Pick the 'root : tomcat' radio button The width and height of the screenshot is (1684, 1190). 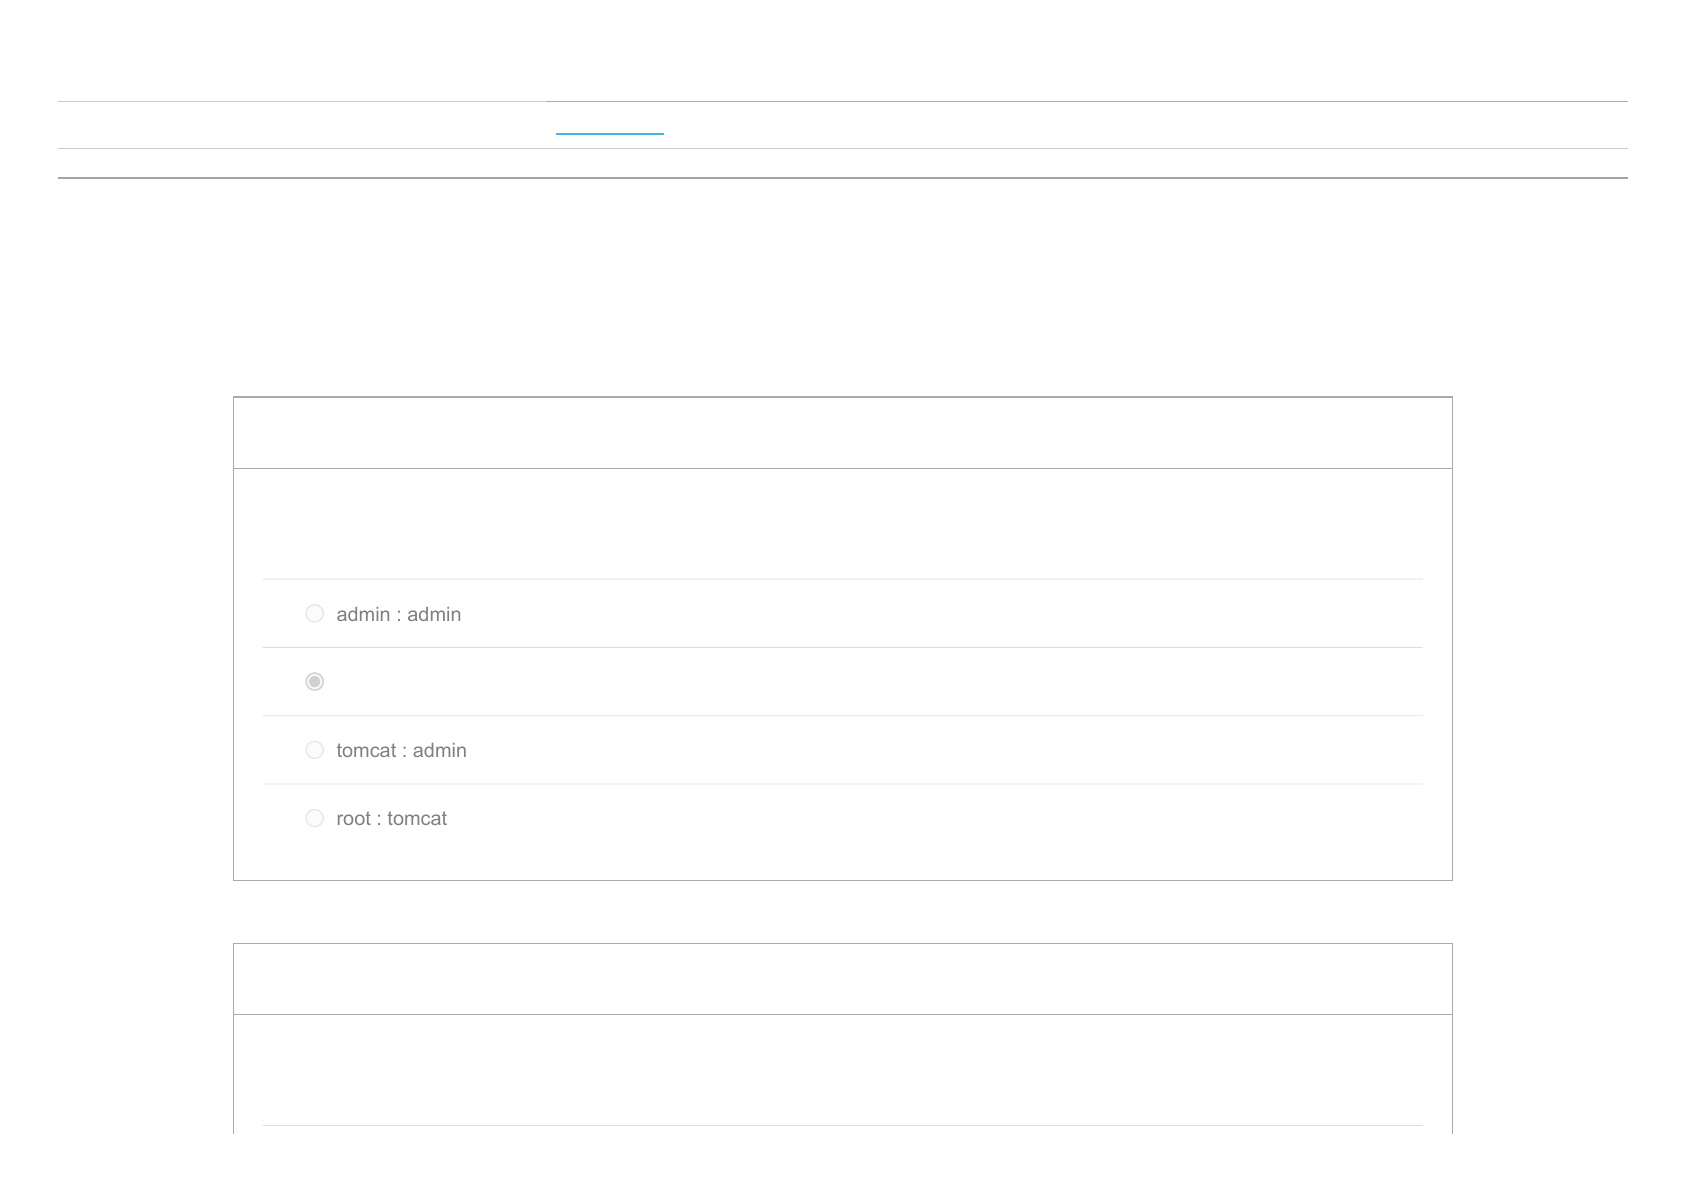314,817
